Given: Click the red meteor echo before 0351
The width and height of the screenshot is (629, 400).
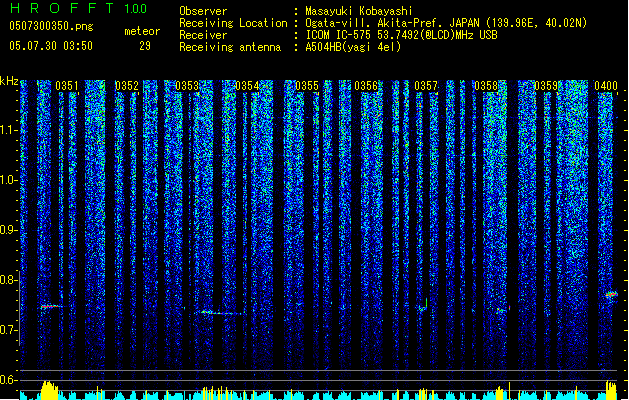Looking at the screenshot, I should [51, 306].
